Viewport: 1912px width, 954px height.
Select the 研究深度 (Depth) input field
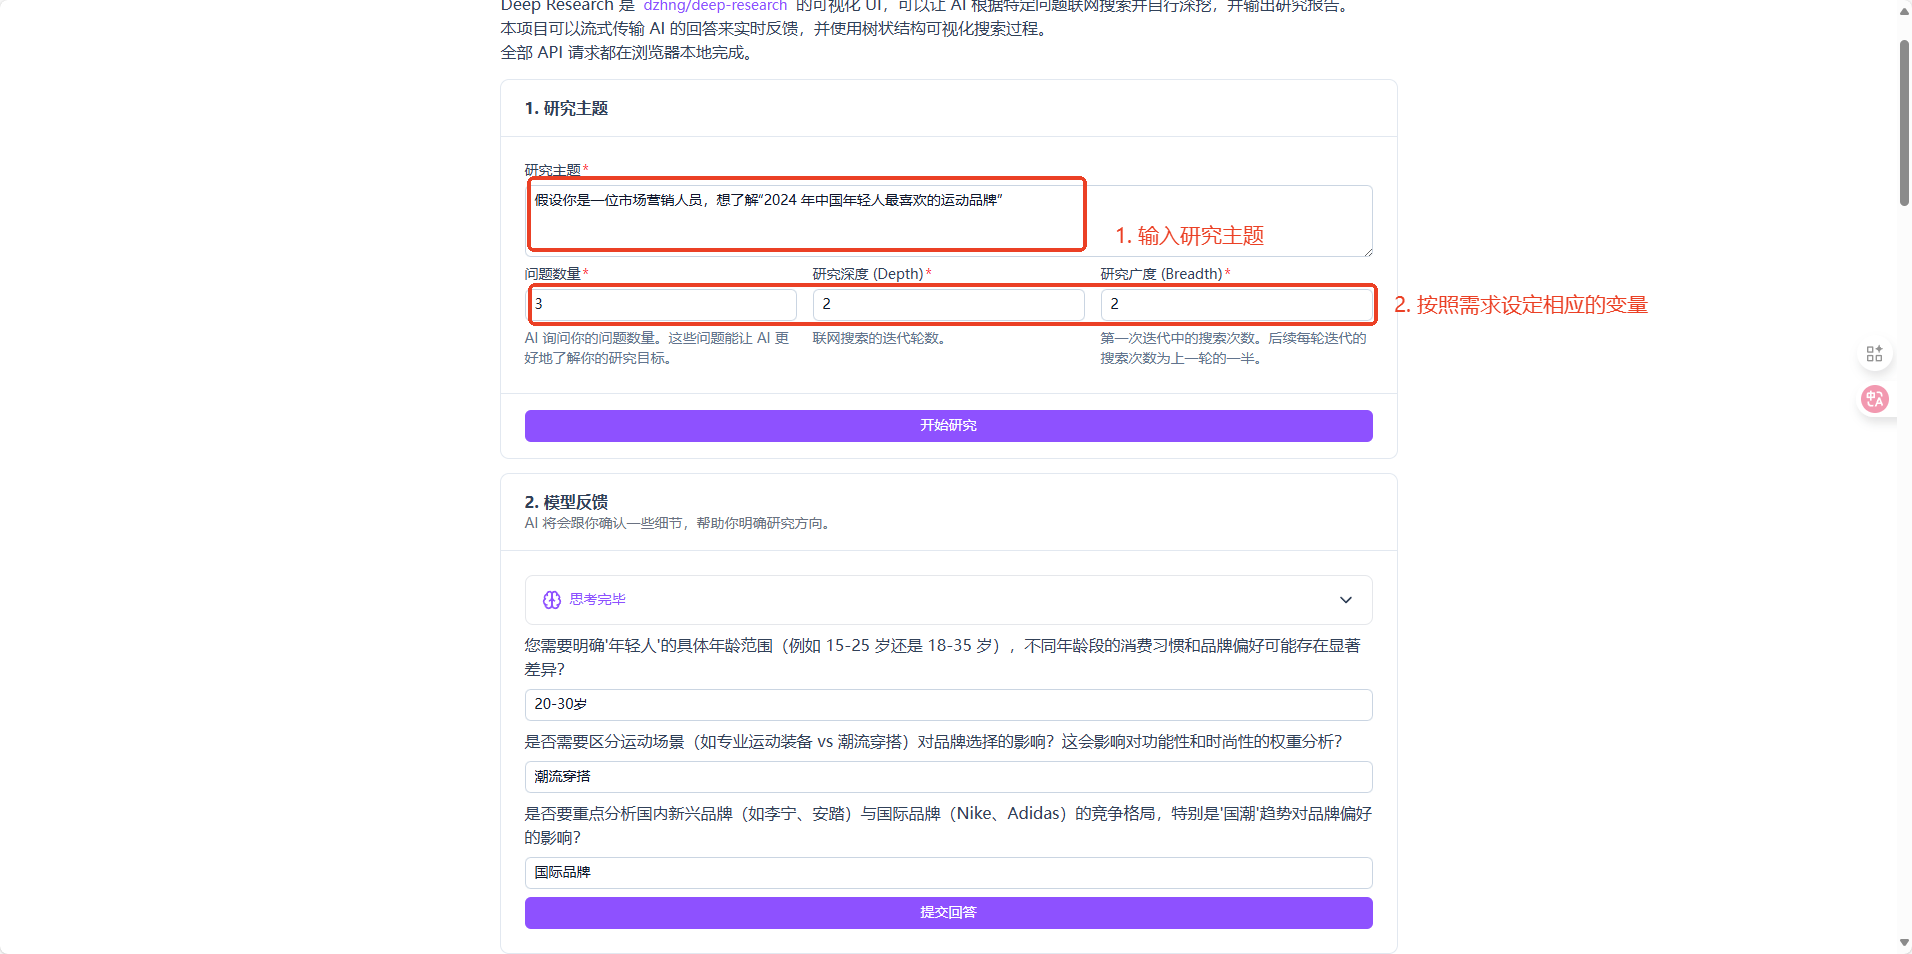(x=948, y=304)
